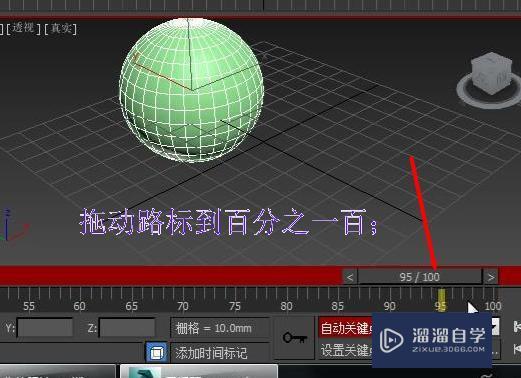Click the taskbar button with teal icon

pos(199,371)
